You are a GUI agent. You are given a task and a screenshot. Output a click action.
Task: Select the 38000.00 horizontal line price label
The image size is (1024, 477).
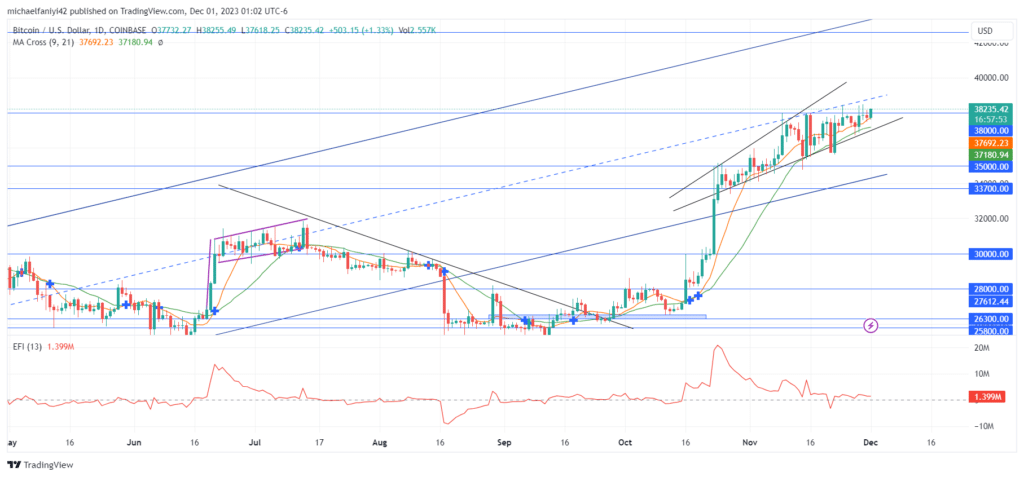pyautogui.click(x=991, y=131)
